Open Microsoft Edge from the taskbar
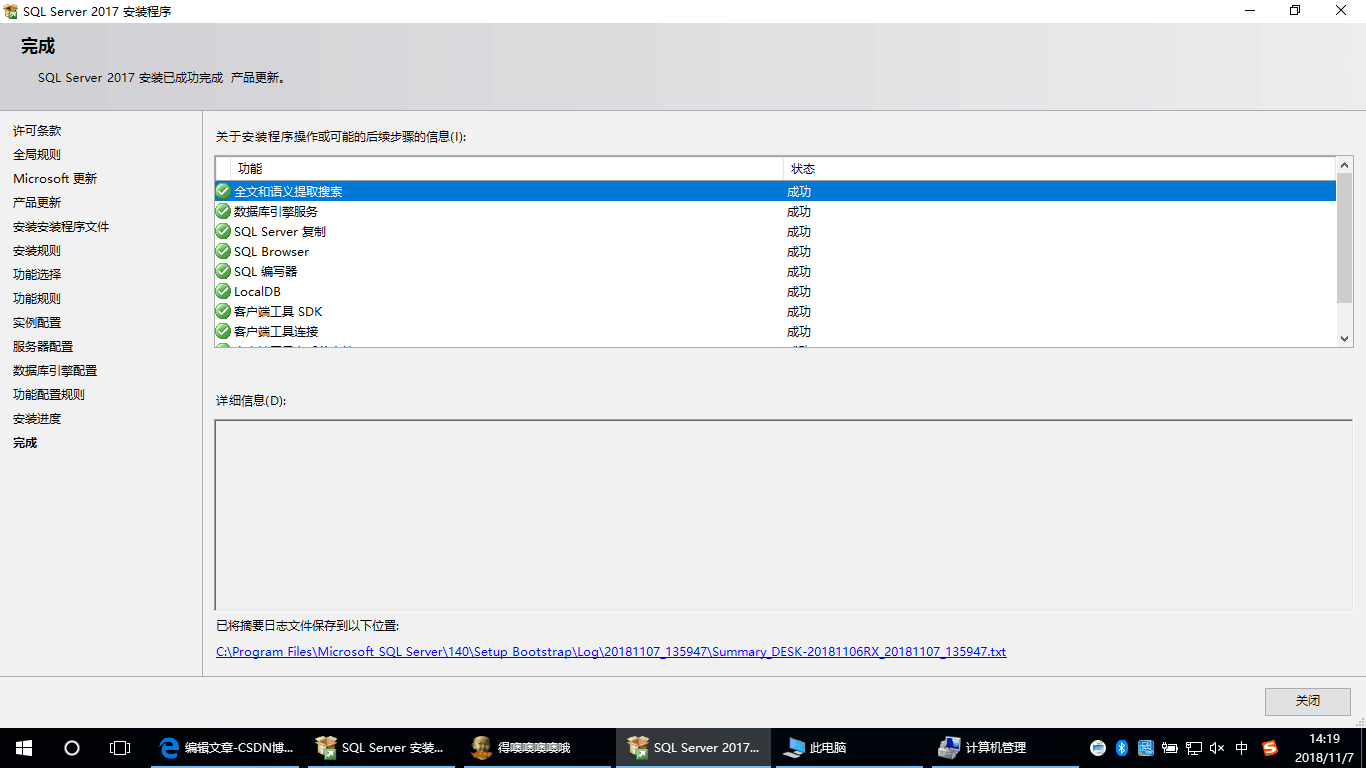Screen dimensions: 1366x768 click(x=166, y=747)
